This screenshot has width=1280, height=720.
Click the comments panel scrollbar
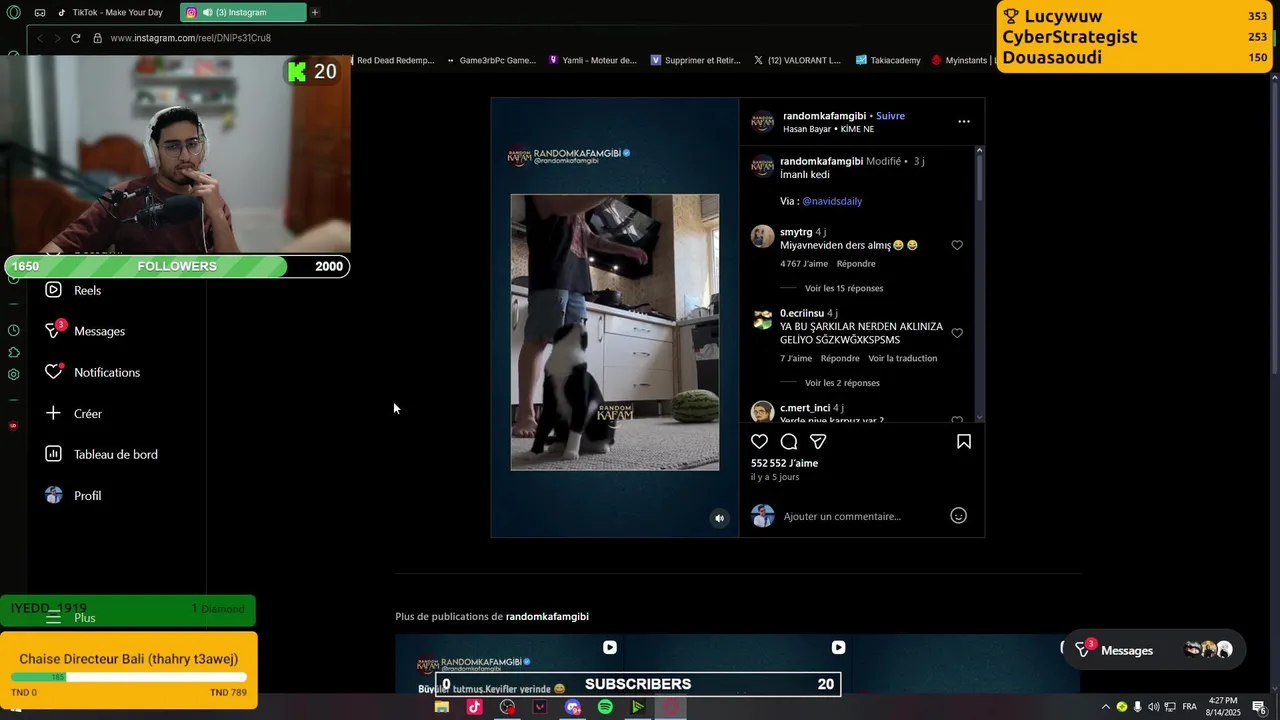[x=979, y=177]
